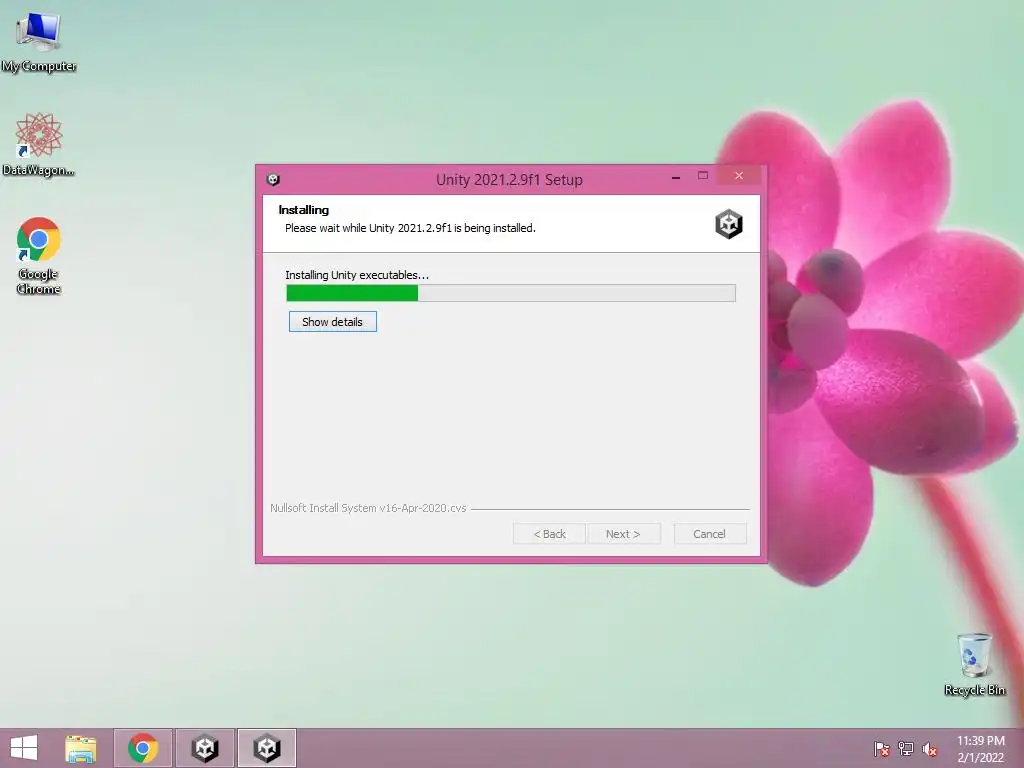Click the disabled Back button
Viewport: 1024px width, 768px height.
(x=549, y=534)
